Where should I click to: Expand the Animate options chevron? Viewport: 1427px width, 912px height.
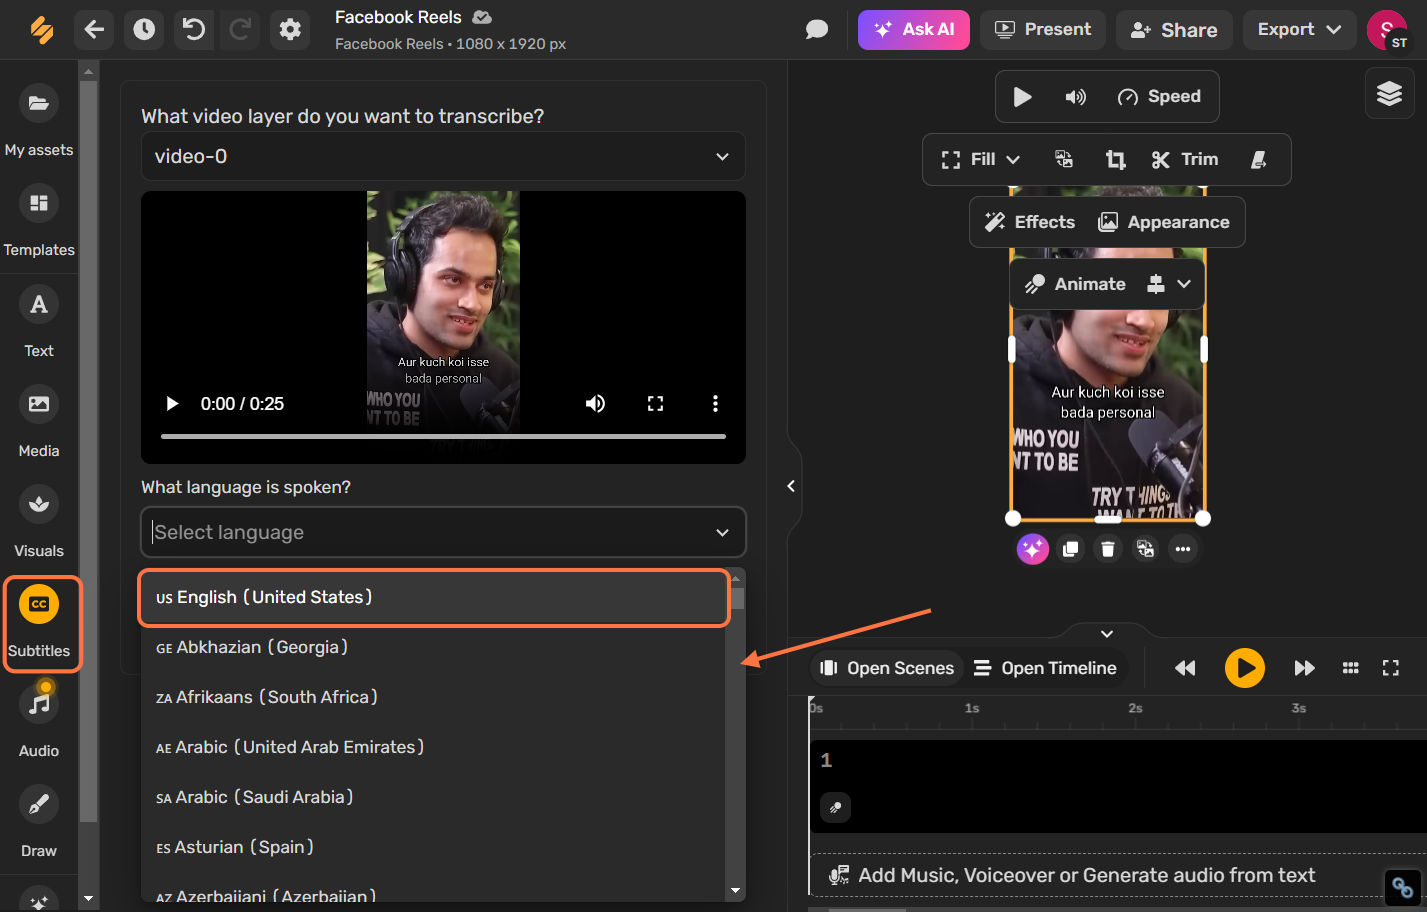click(1184, 284)
